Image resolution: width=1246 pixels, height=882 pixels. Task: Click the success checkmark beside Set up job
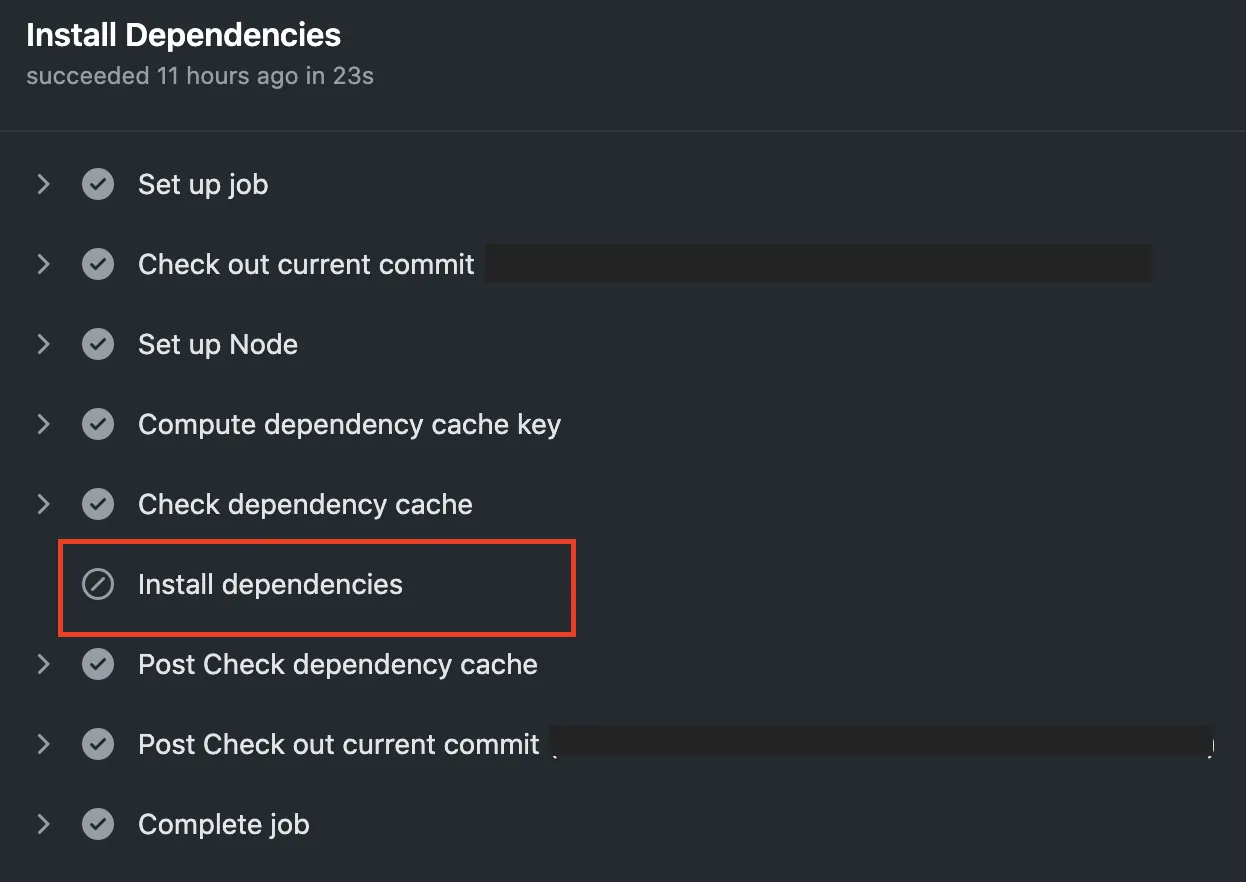98,185
